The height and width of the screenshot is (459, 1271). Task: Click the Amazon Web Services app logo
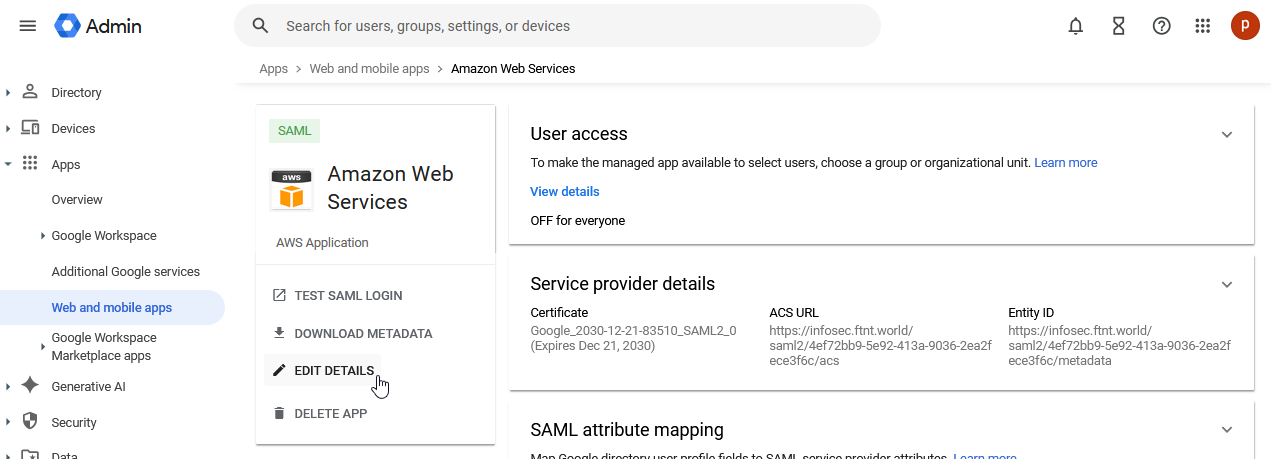click(291, 189)
